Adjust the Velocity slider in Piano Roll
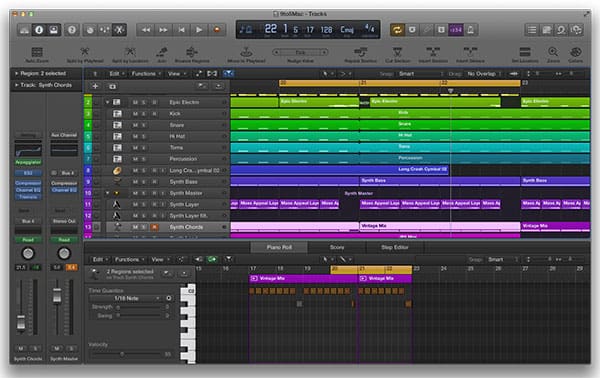This screenshot has width=600, height=378. coord(122,354)
